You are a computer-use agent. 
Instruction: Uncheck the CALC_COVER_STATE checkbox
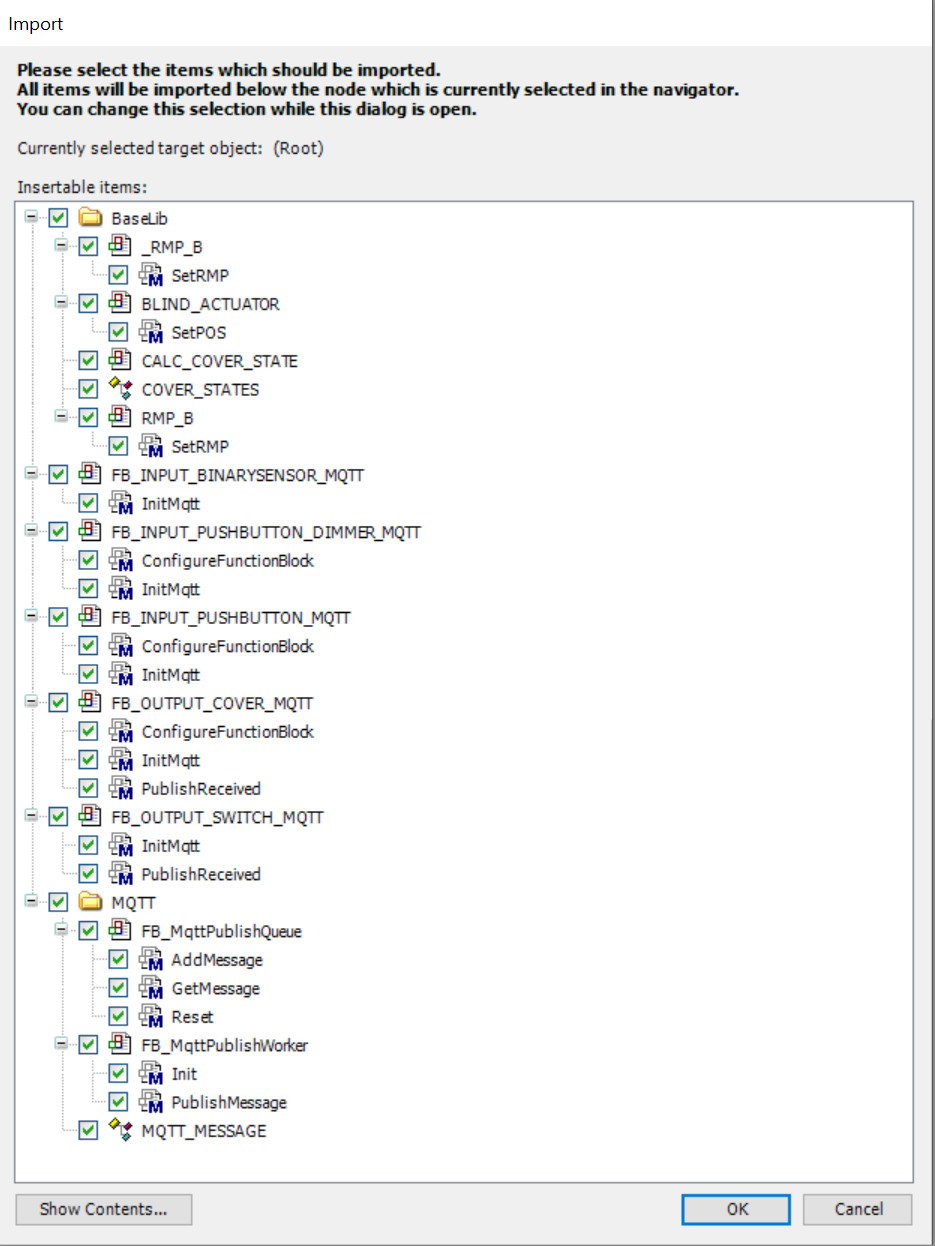pyautogui.click(x=89, y=361)
